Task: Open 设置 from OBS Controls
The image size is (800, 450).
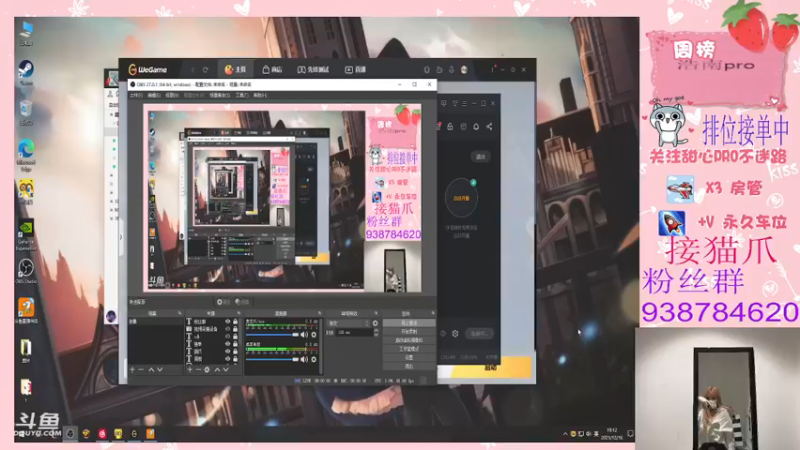Action: coord(409,358)
